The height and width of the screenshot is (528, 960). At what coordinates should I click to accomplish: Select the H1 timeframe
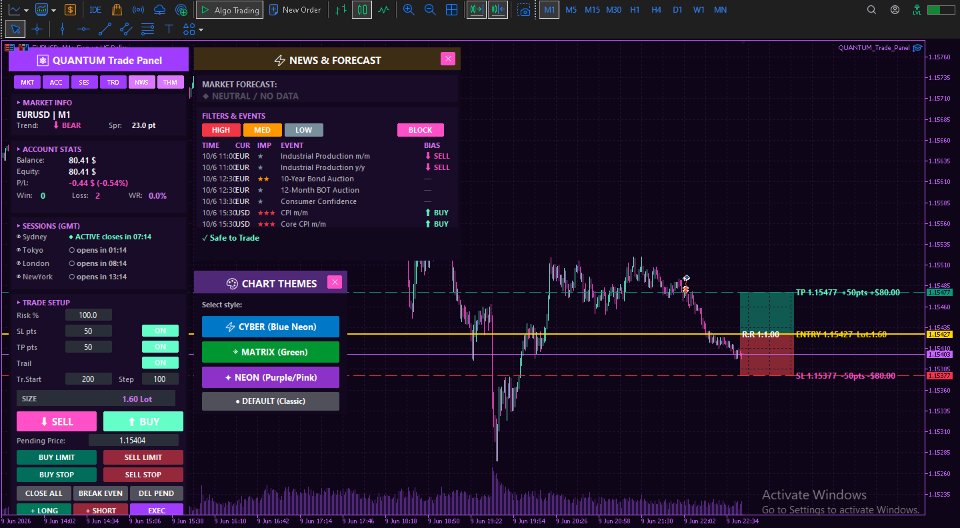coord(635,10)
